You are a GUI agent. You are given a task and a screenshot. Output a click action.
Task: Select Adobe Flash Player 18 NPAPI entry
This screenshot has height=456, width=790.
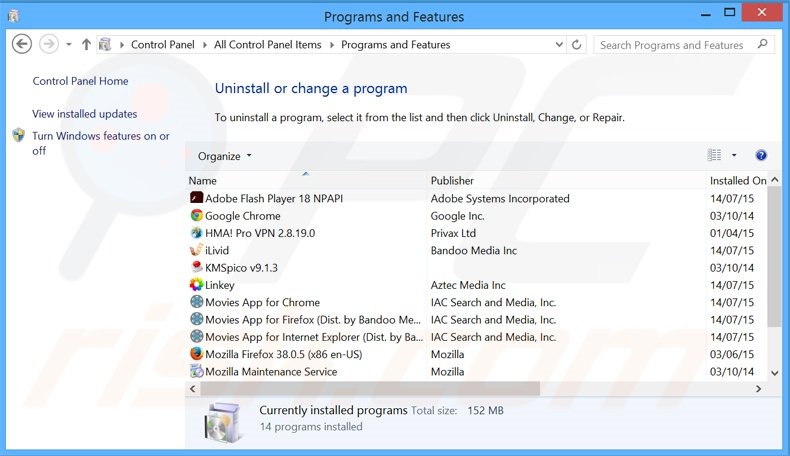point(274,199)
